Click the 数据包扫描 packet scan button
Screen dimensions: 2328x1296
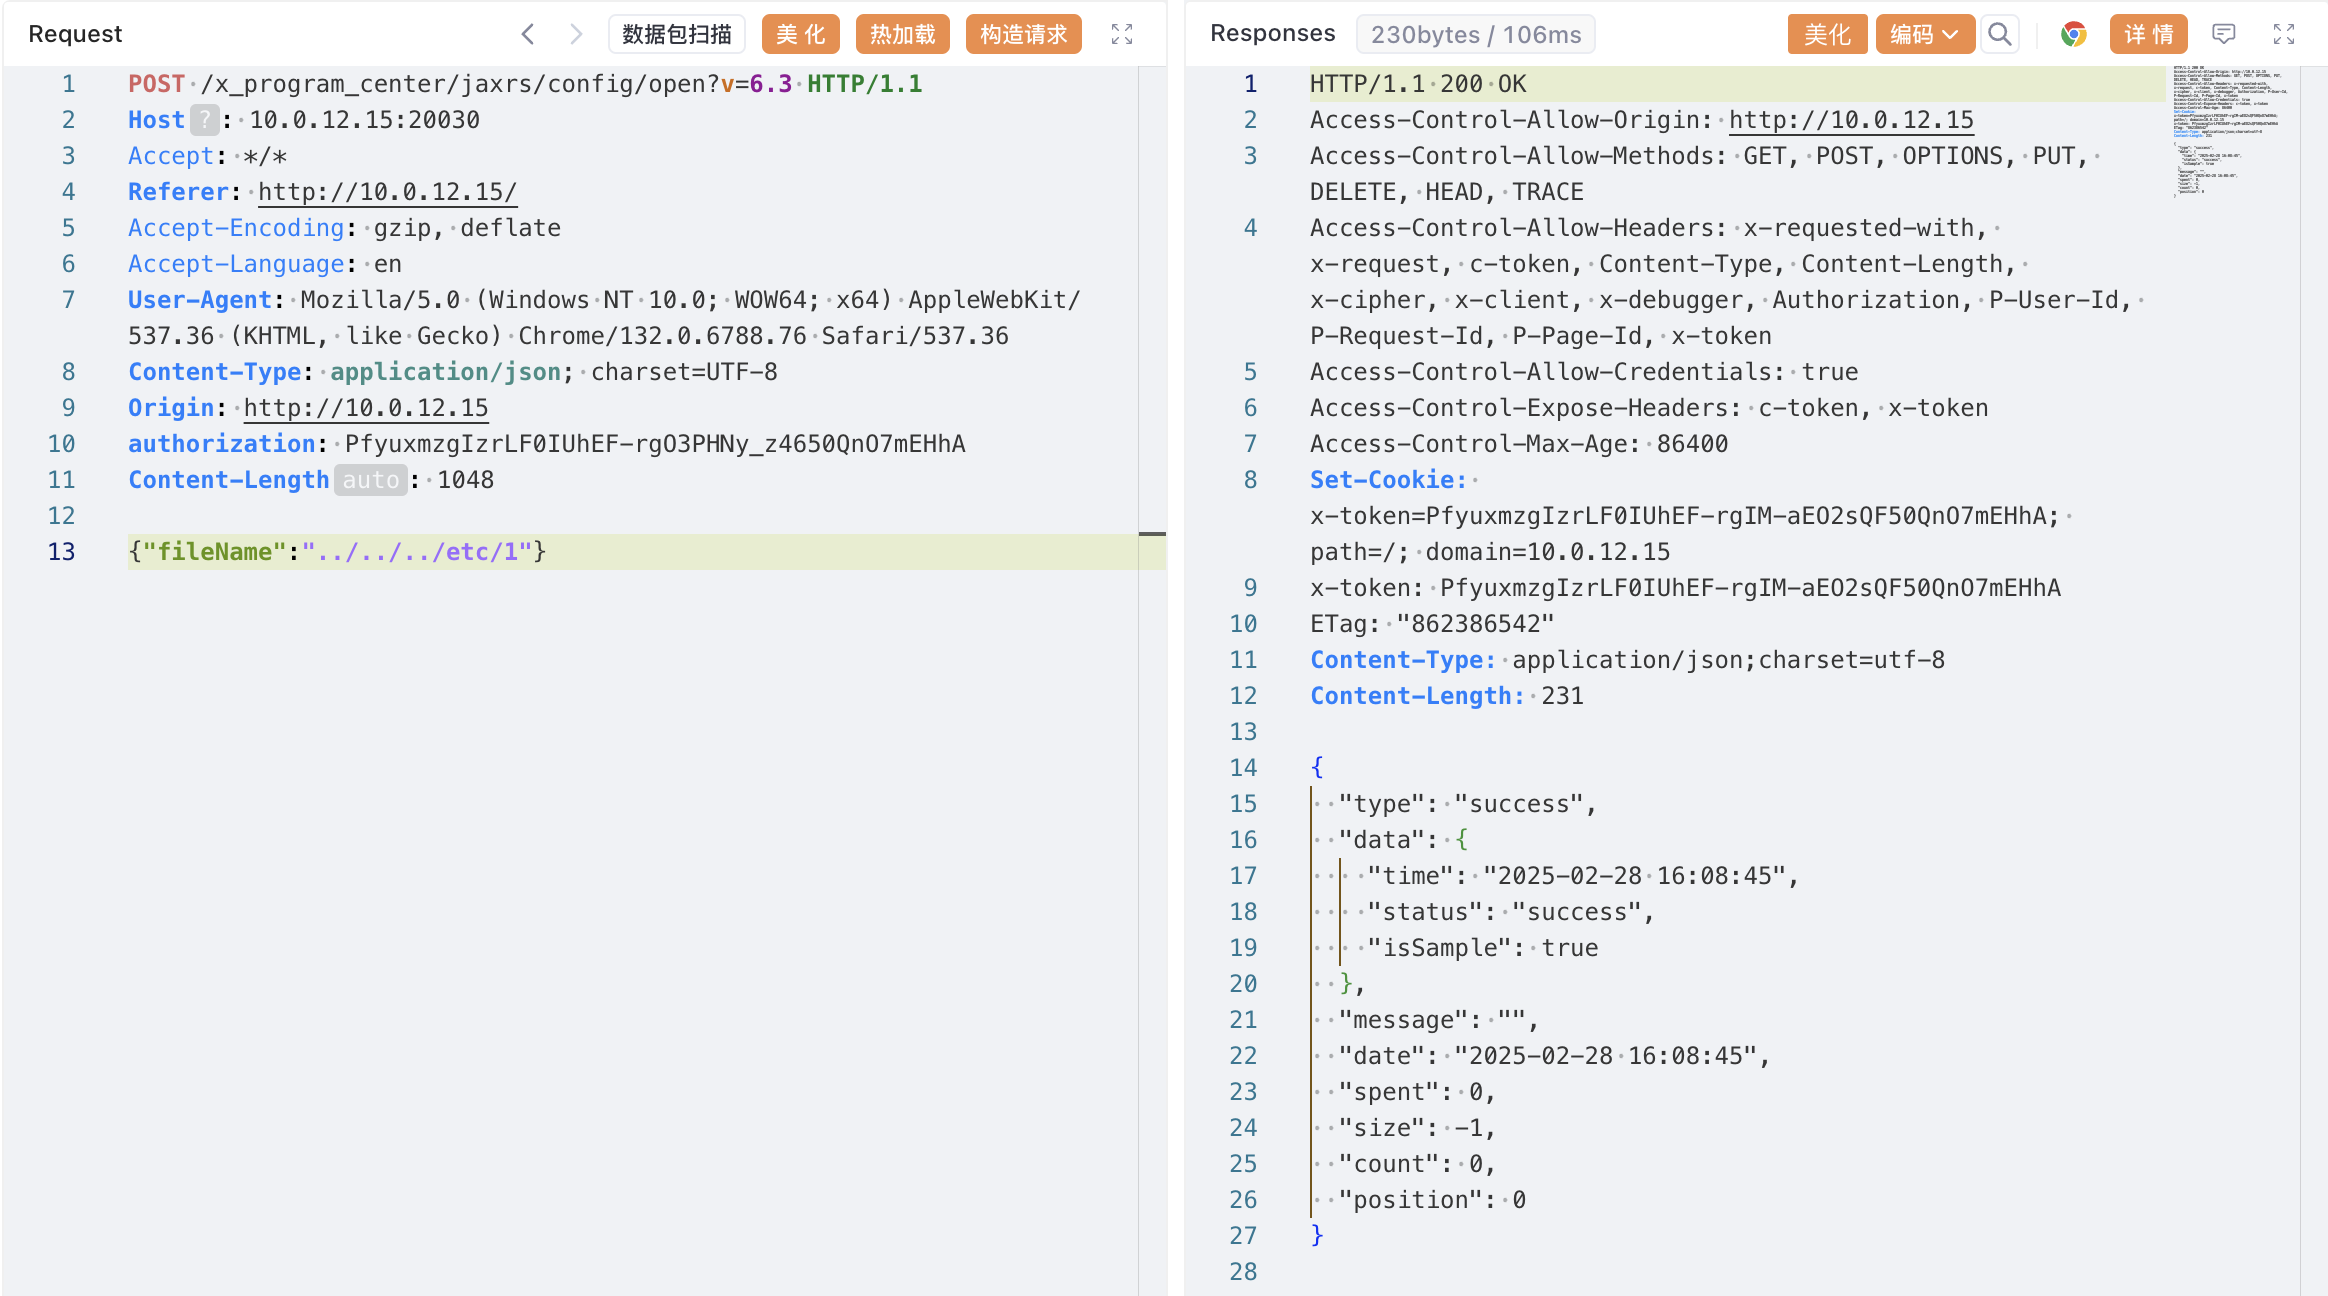(677, 34)
